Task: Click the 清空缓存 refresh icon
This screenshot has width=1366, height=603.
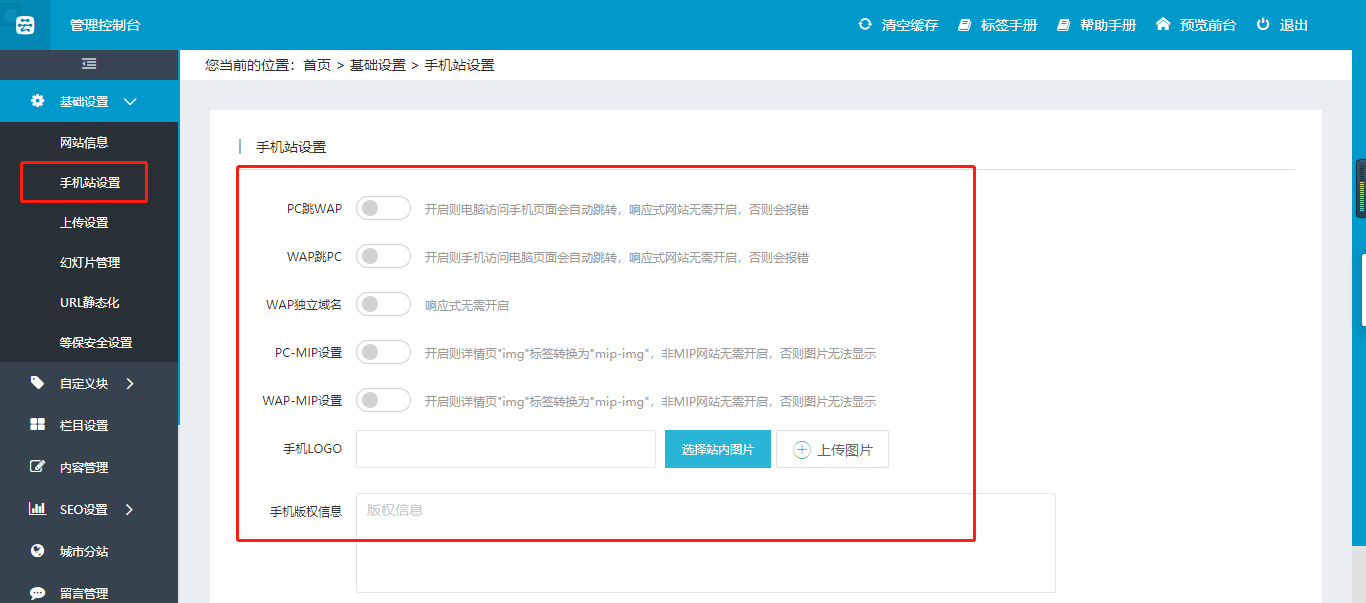Action: (865, 25)
